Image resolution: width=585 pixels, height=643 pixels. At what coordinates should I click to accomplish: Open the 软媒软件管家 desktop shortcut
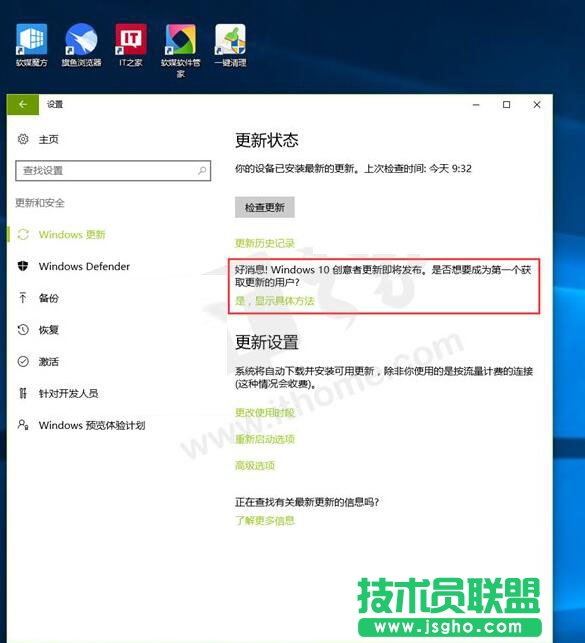click(x=180, y=51)
